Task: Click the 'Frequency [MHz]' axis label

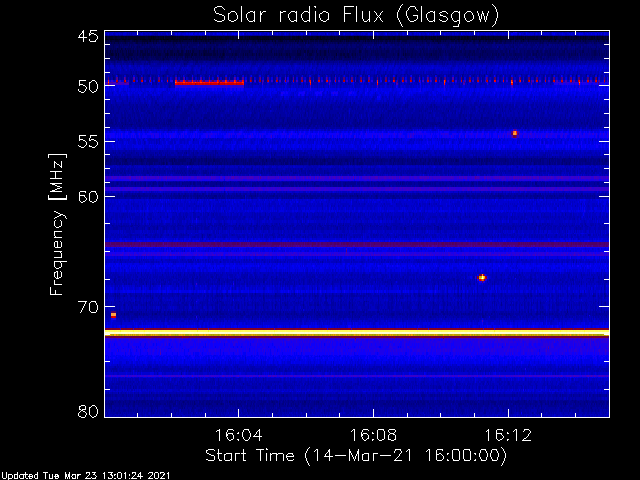Action: [57, 224]
